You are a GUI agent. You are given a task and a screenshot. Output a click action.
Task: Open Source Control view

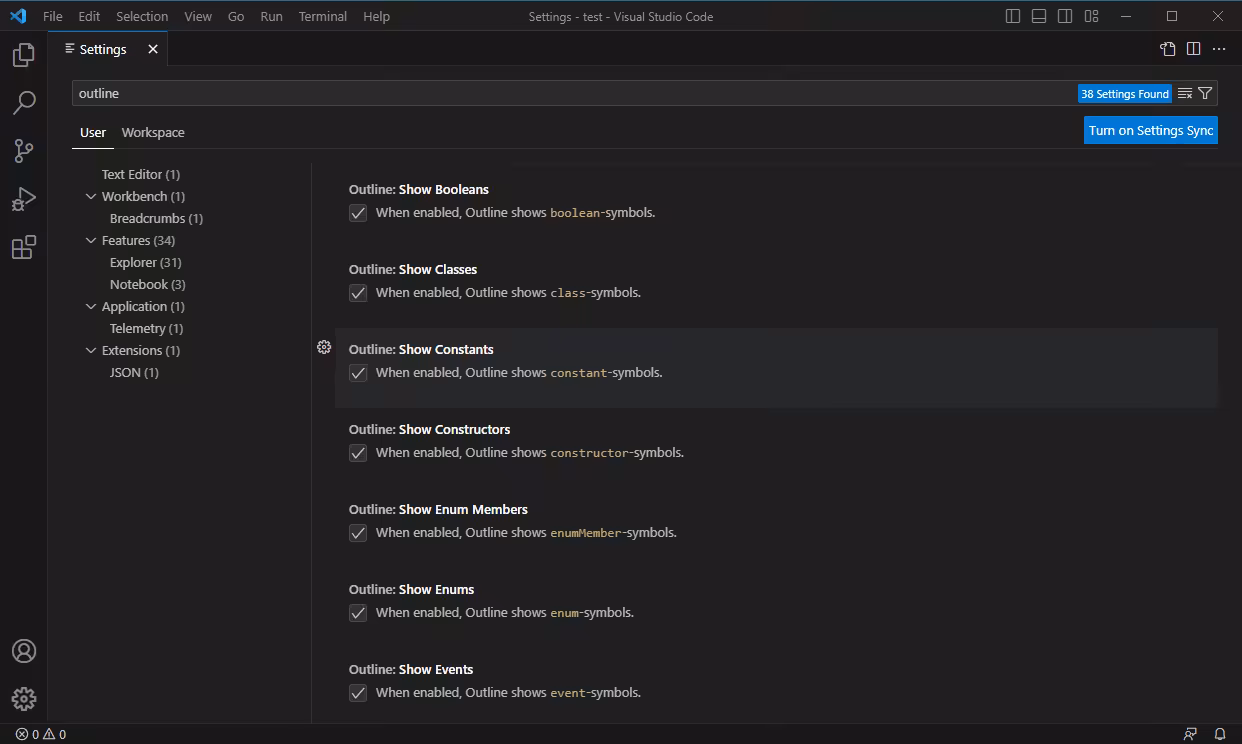click(x=24, y=150)
